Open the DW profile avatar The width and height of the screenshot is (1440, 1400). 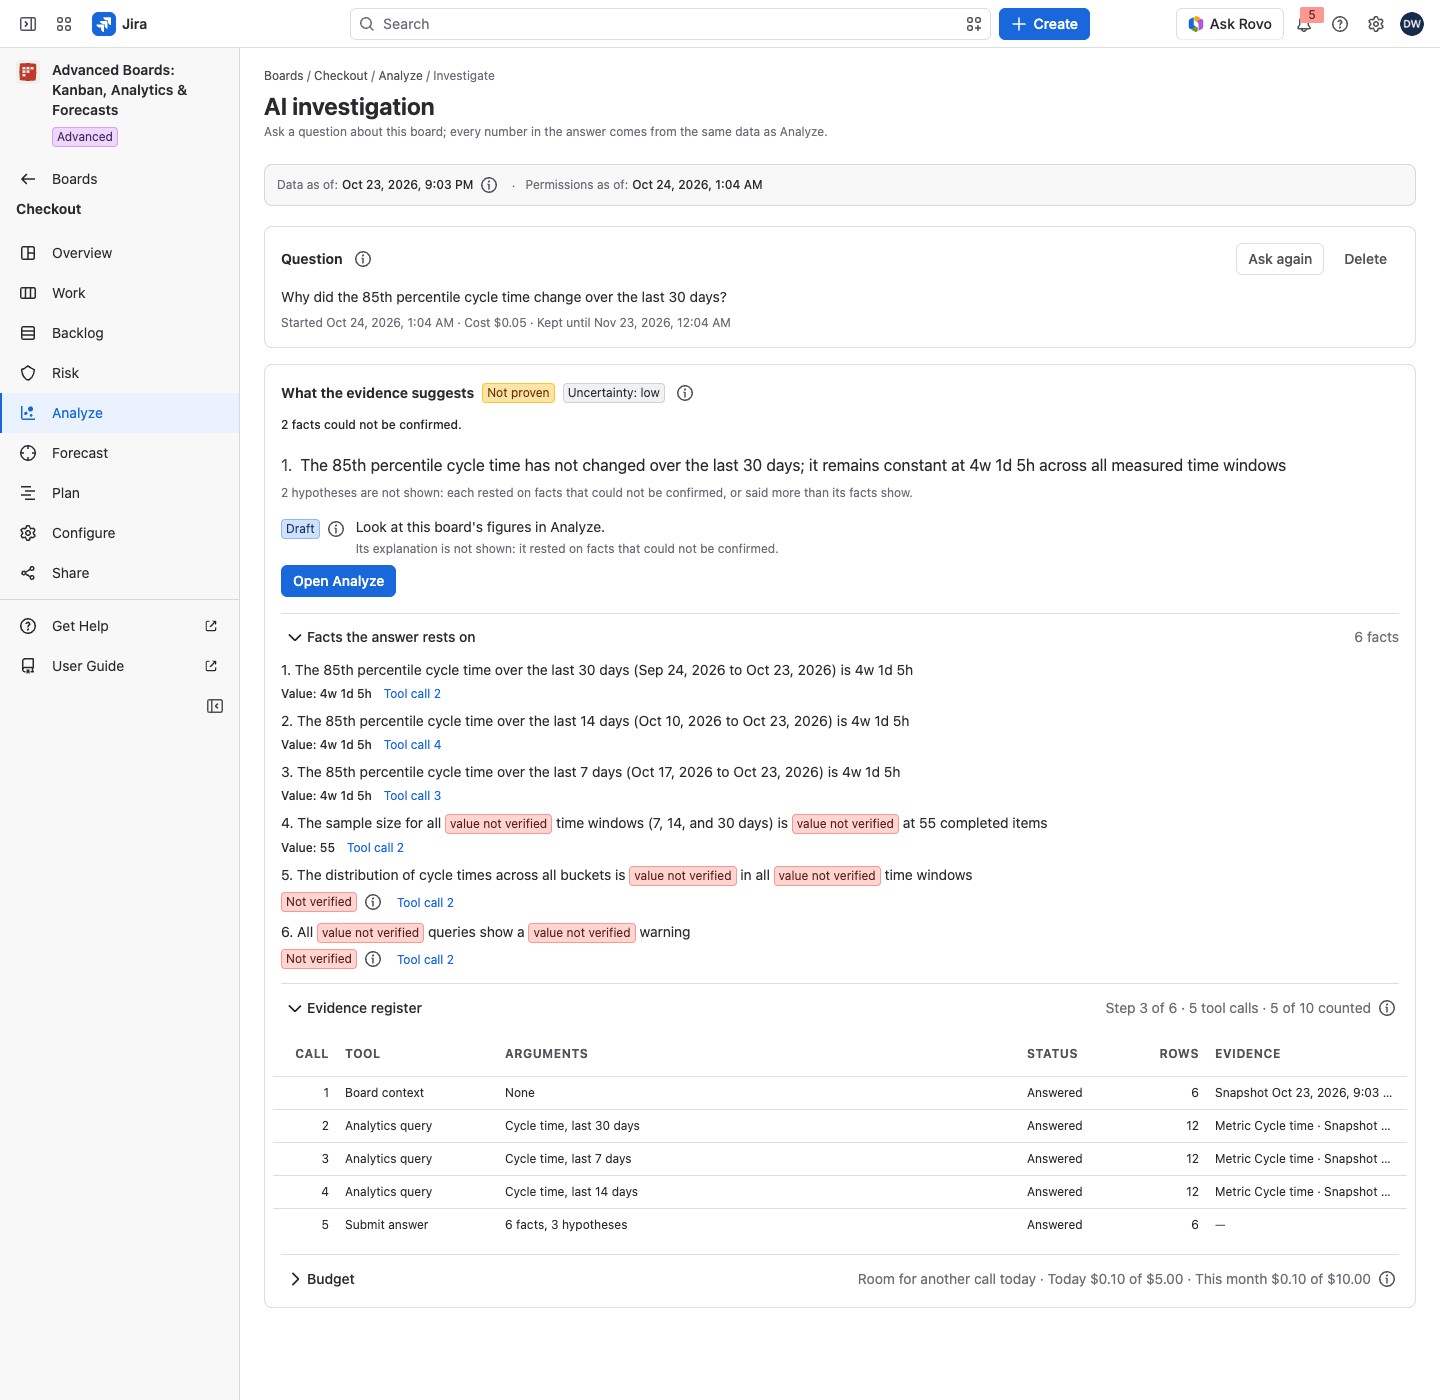1412,24
